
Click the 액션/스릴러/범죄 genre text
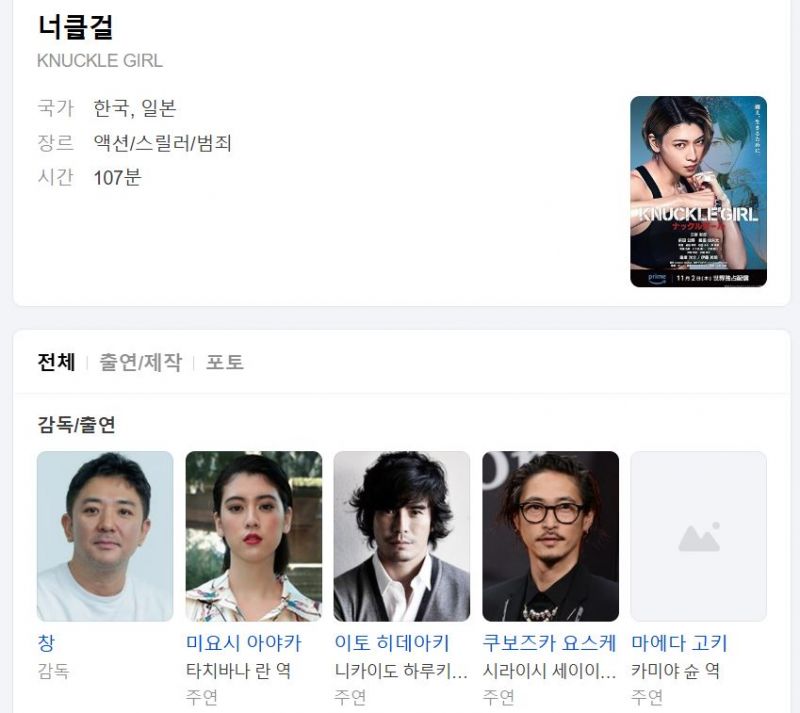click(163, 143)
